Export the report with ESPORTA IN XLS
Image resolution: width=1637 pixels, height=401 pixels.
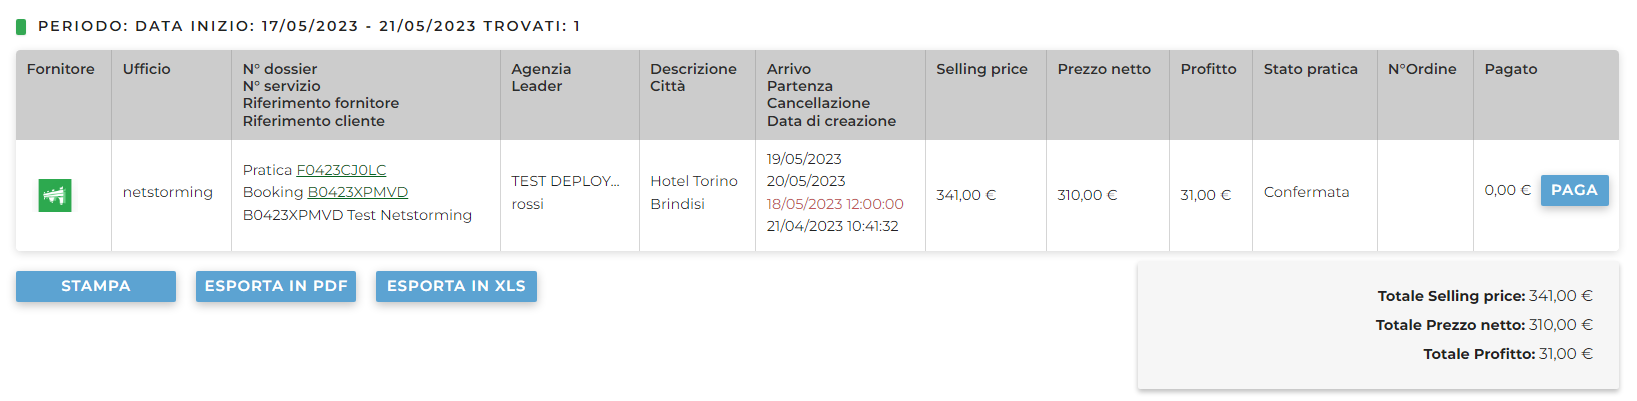coord(456,286)
